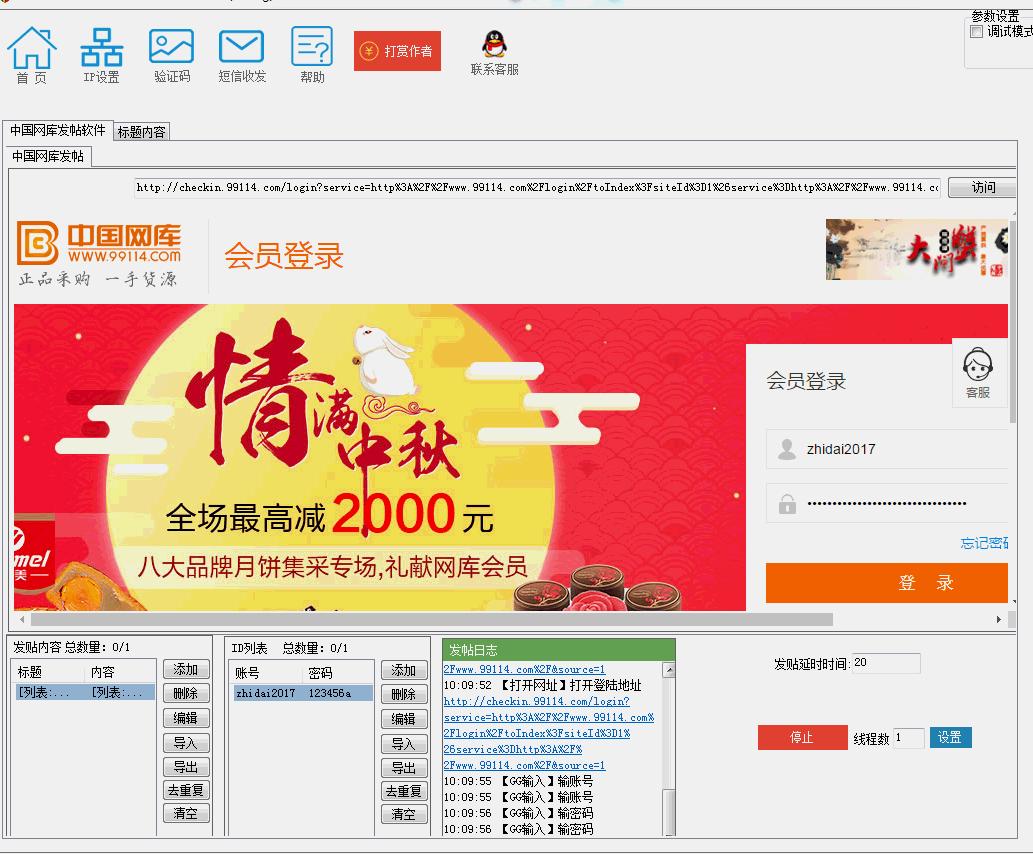
Task: Click the 线程数 thread count field
Action: click(909, 738)
